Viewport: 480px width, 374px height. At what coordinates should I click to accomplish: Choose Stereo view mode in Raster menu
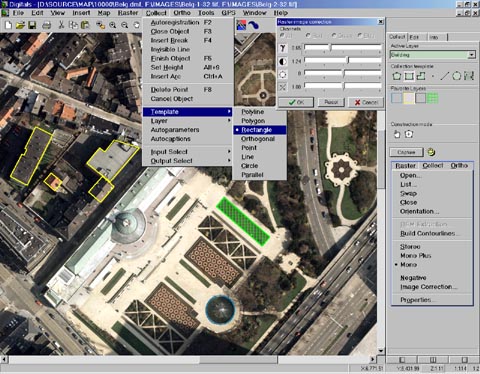410,247
